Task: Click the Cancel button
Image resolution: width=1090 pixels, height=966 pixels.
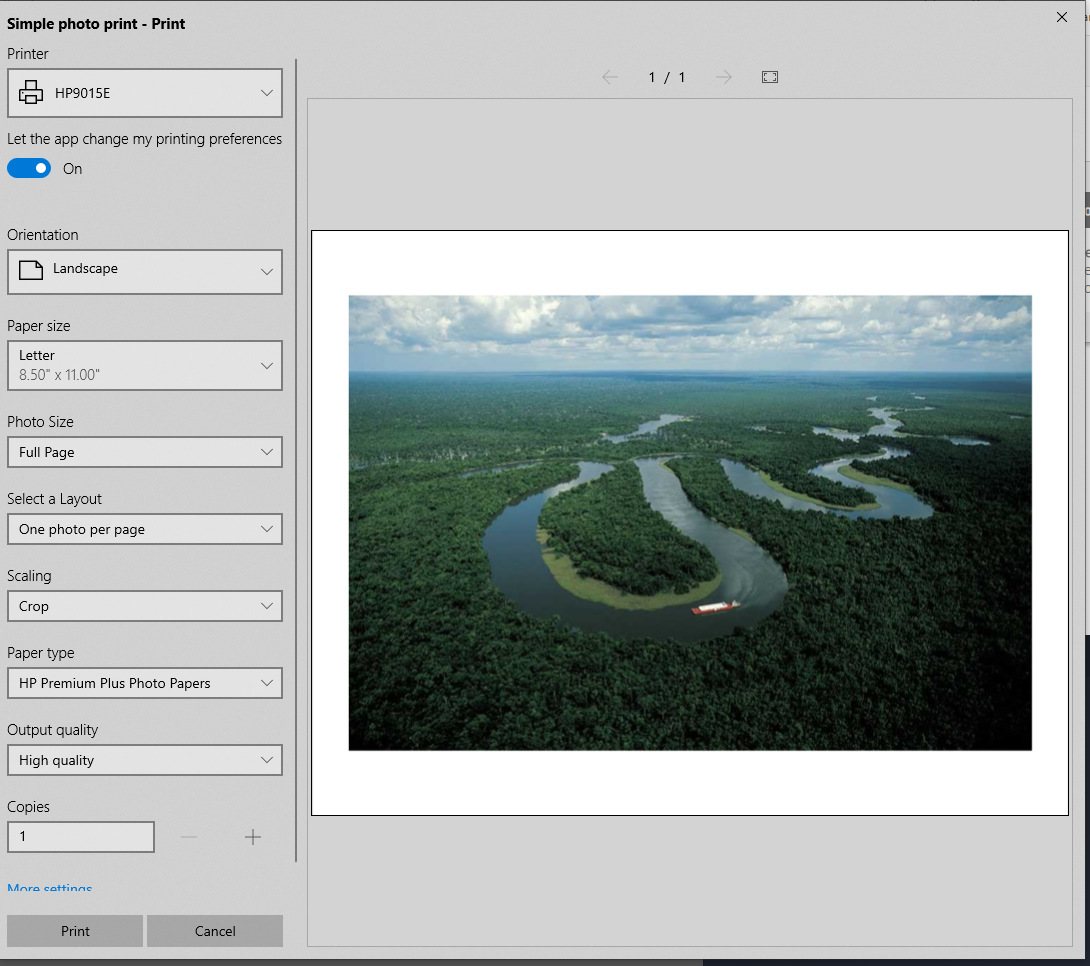Action: pyautogui.click(x=215, y=931)
